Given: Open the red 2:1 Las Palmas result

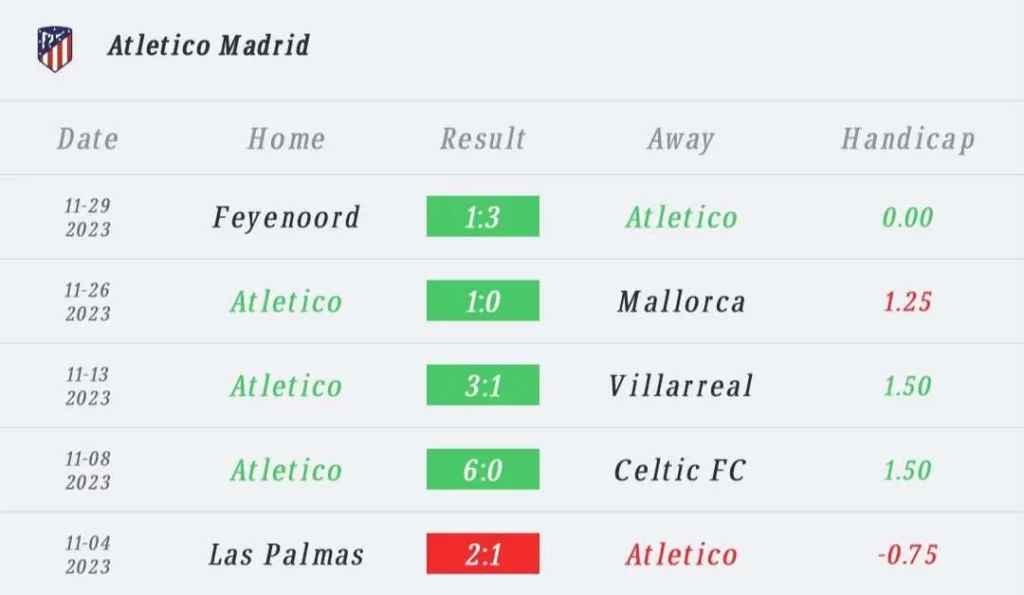Looking at the screenshot, I should pos(483,553).
